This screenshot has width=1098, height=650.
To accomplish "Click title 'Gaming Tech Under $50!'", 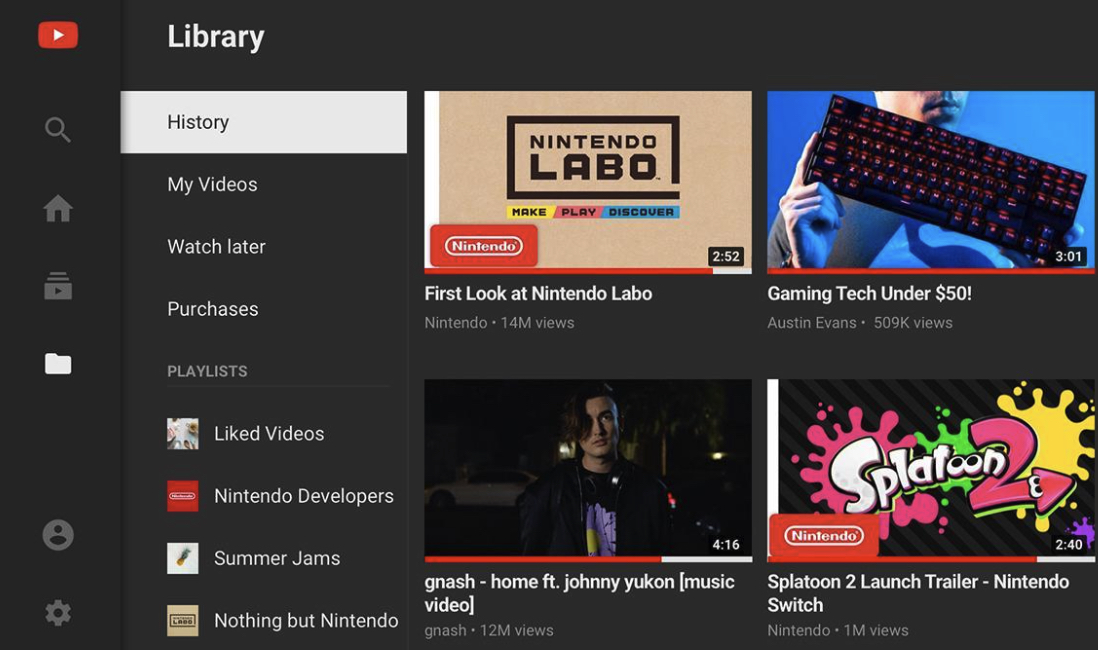I will click(x=869, y=293).
